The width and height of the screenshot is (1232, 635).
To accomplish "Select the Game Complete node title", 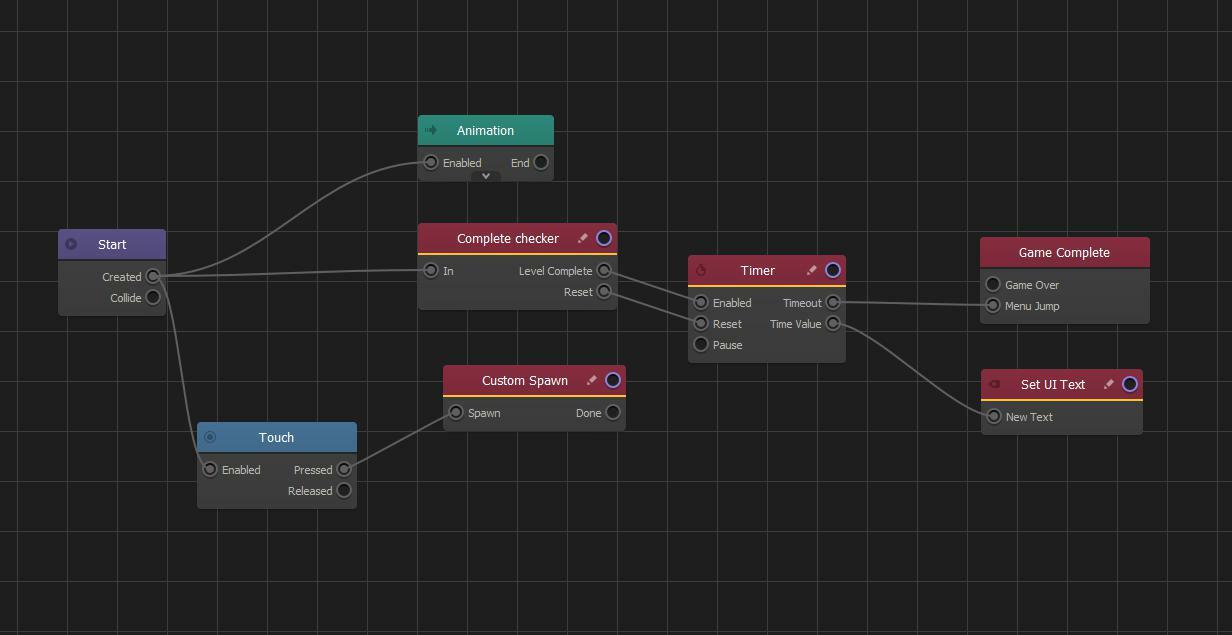I will click(x=1064, y=252).
